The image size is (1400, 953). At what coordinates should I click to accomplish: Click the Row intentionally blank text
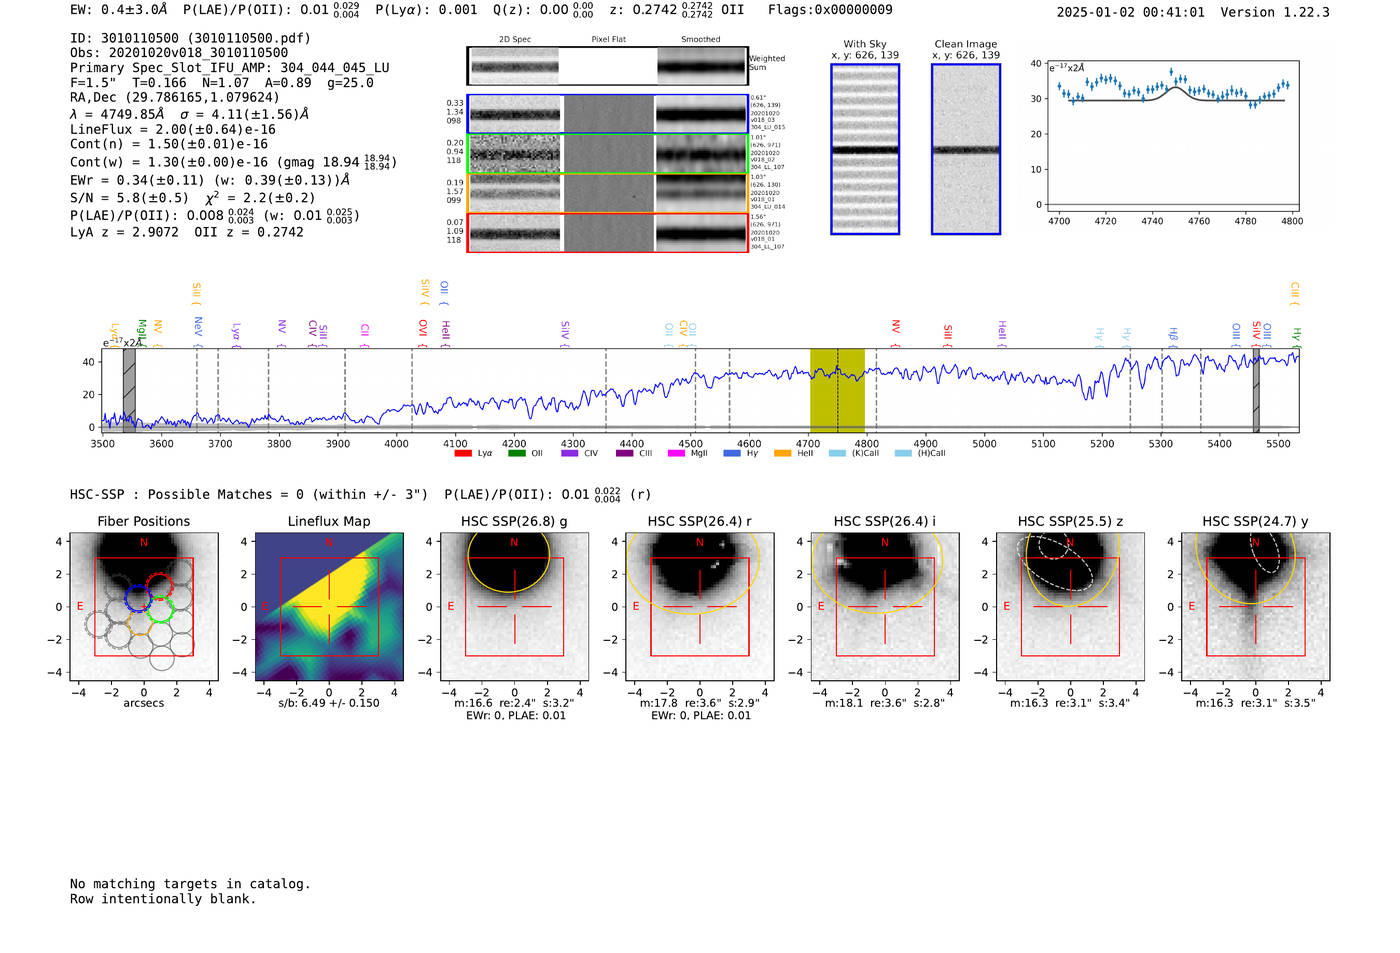[x=163, y=899]
